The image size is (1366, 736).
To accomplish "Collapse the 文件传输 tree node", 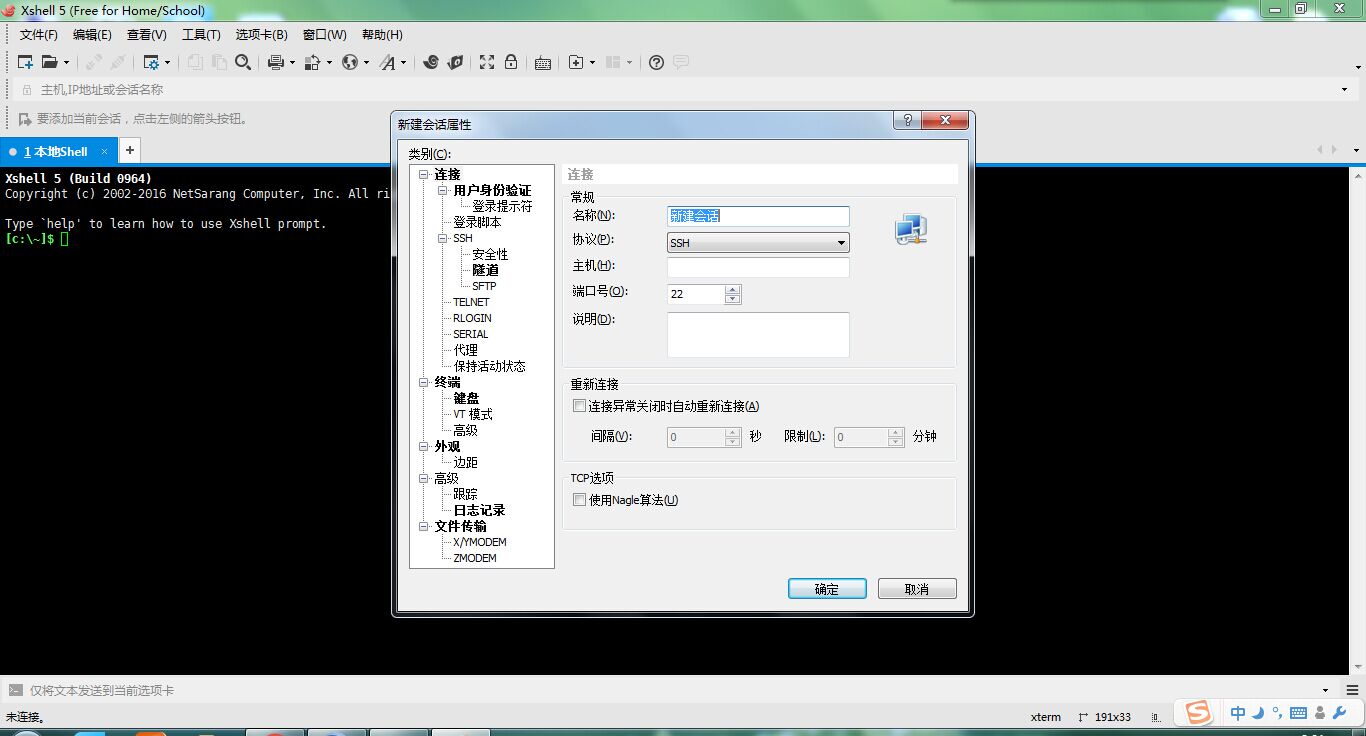I will pos(424,527).
